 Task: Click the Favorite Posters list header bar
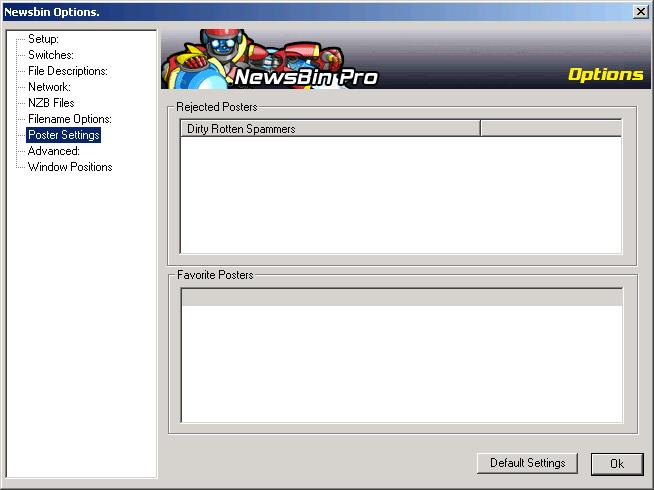[x=400, y=297]
